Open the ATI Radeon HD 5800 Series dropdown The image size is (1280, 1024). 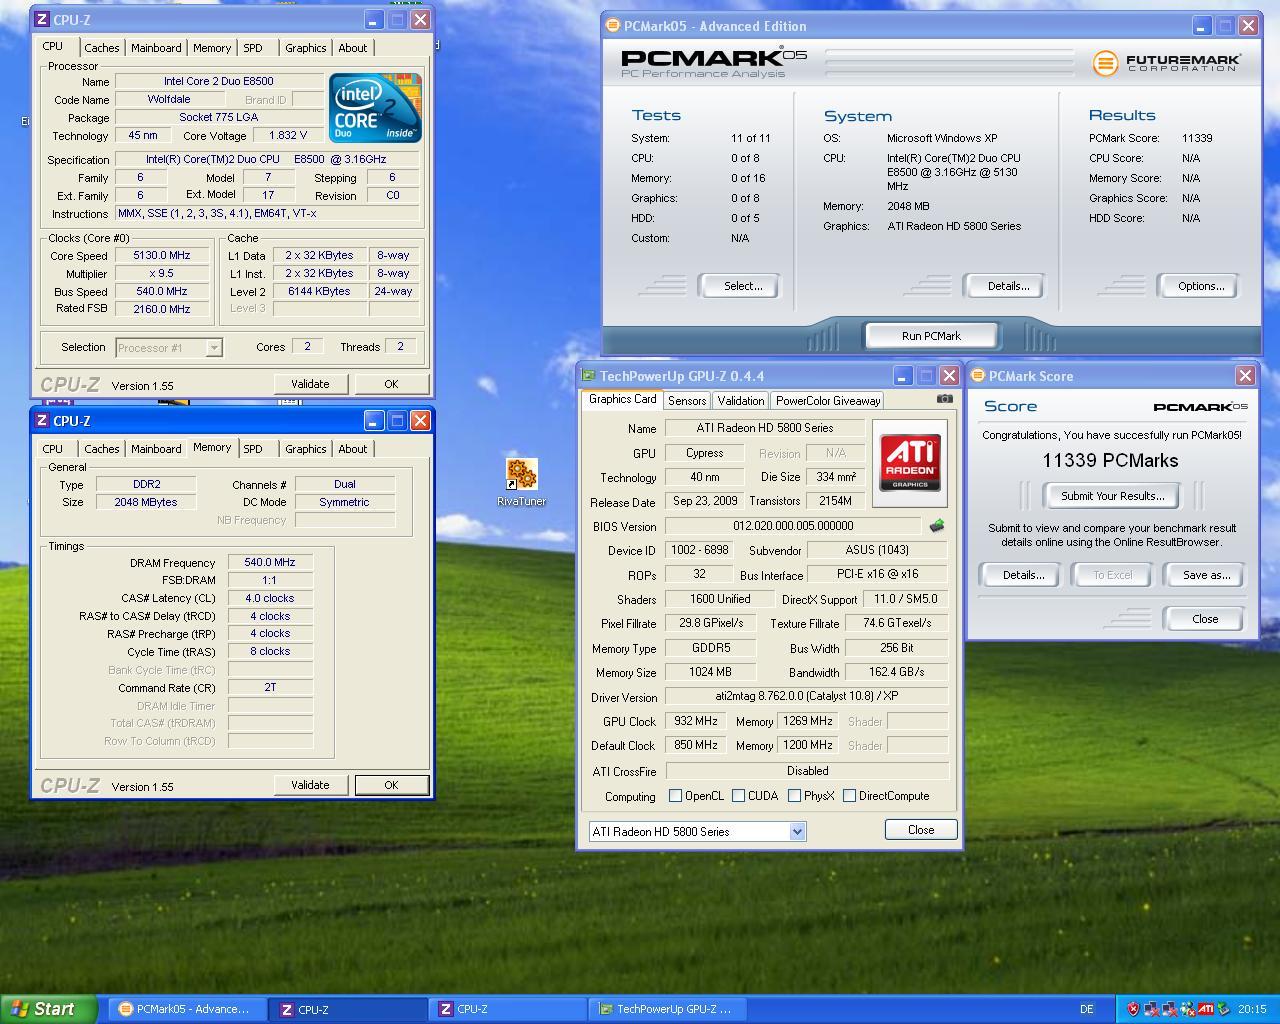point(797,831)
